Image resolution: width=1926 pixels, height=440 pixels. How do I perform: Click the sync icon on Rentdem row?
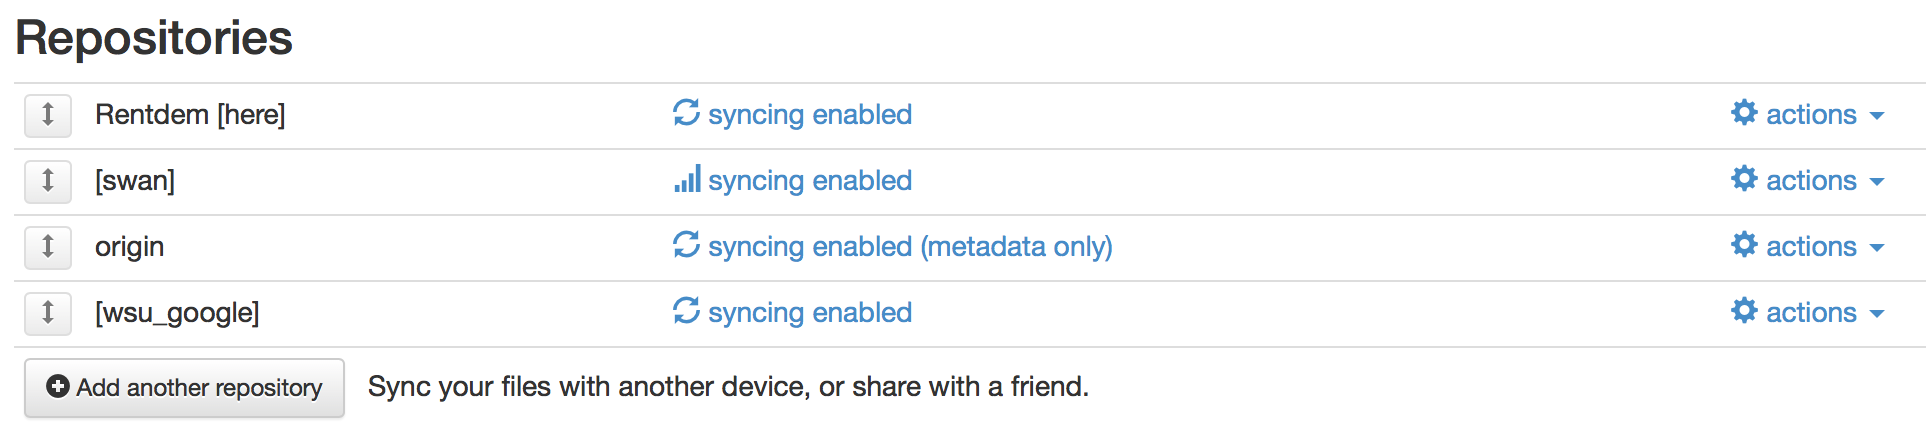(686, 113)
